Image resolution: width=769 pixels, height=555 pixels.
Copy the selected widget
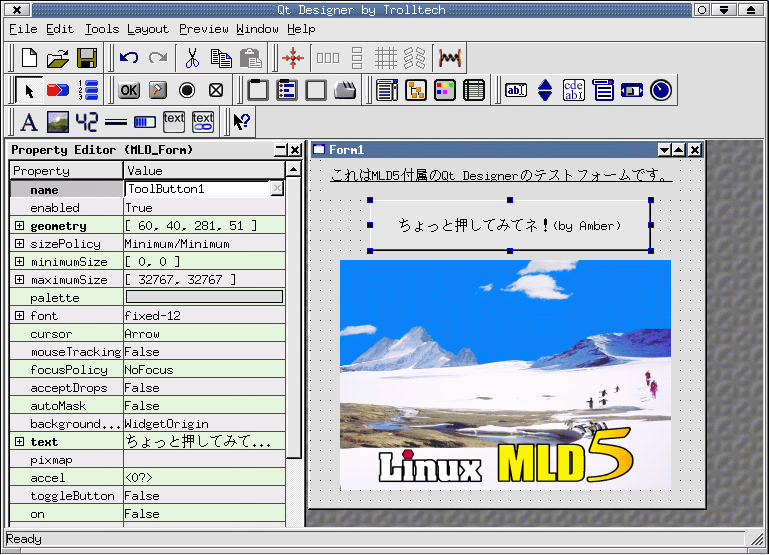pyautogui.click(x=221, y=58)
